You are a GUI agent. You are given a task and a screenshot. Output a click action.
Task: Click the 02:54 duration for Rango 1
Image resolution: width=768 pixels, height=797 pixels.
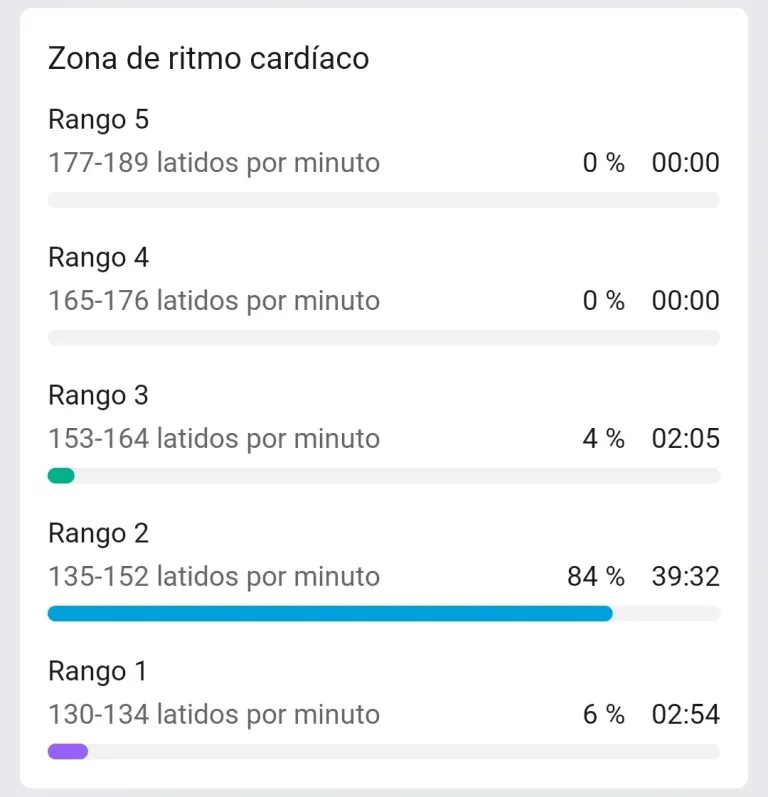click(x=686, y=715)
